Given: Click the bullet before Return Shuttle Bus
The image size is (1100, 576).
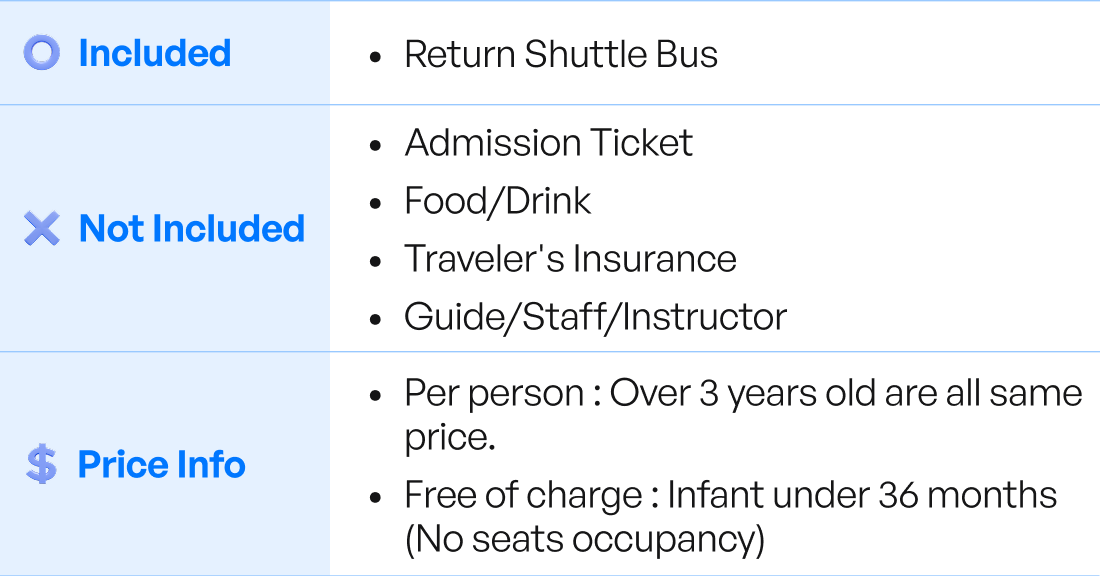Looking at the screenshot, I should [376, 56].
